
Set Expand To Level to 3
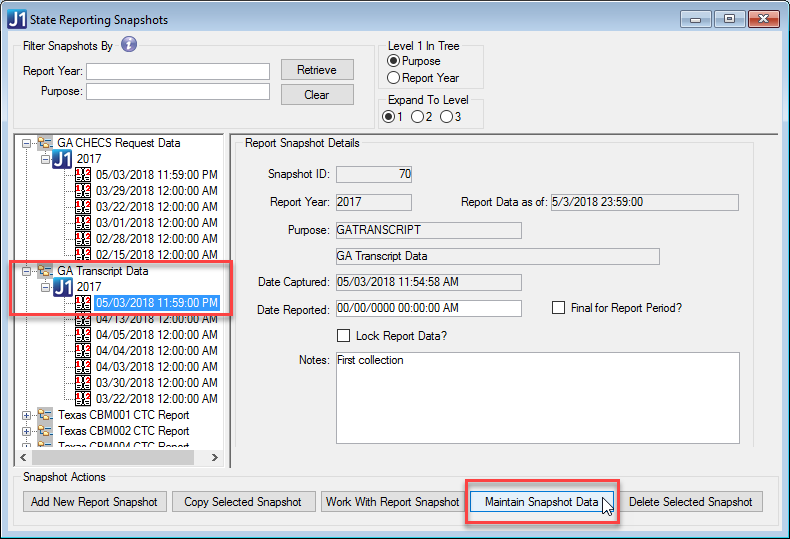pyautogui.click(x=446, y=117)
